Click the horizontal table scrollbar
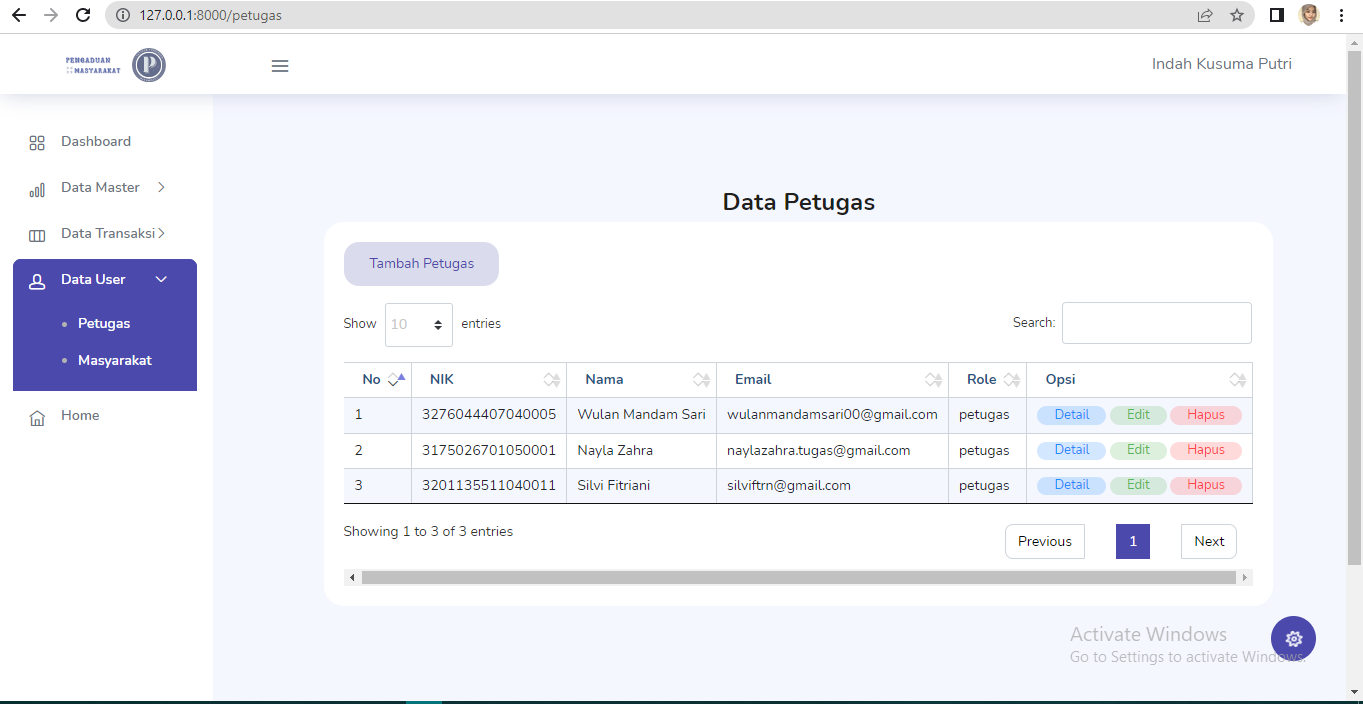The image size is (1363, 704). click(798, 577)
